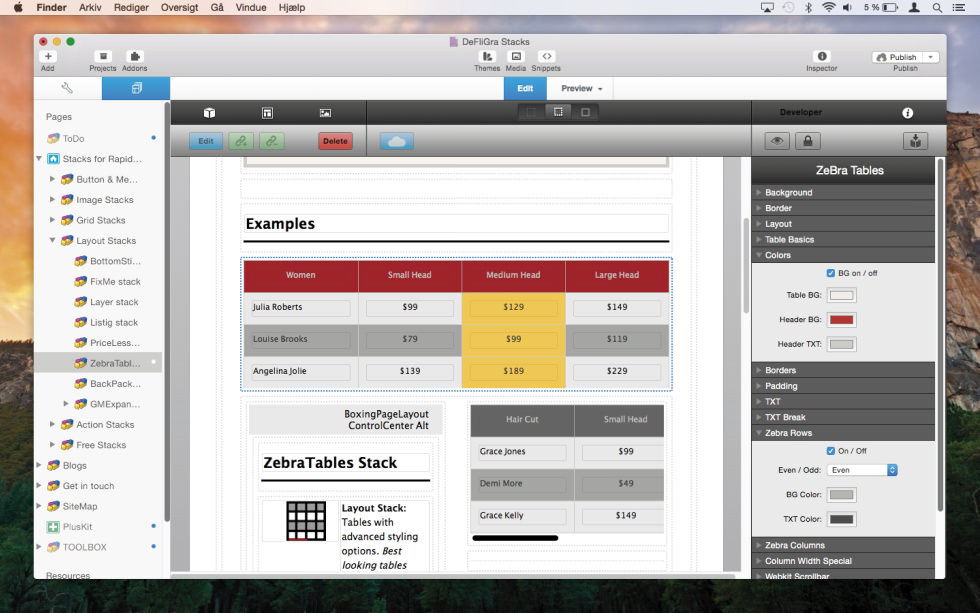Screen dimensions: 980x613
Task: Open the Stacks library cube icon
Action: [x=209, y=112]
